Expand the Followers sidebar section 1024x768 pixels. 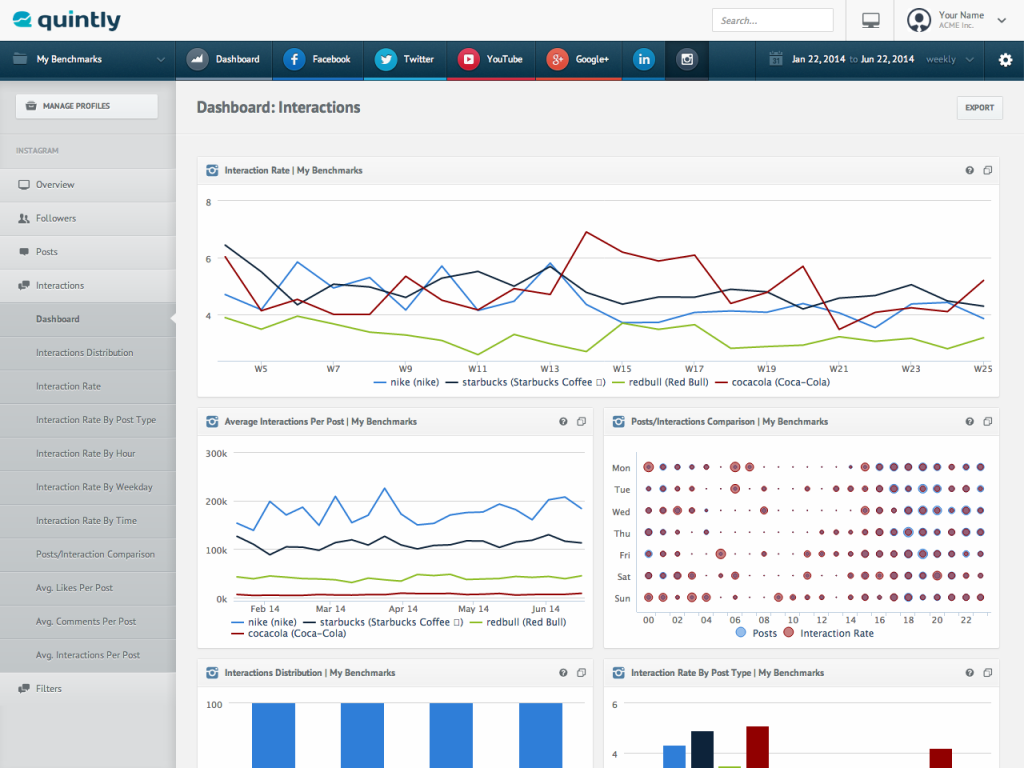[x=88, y=218]
